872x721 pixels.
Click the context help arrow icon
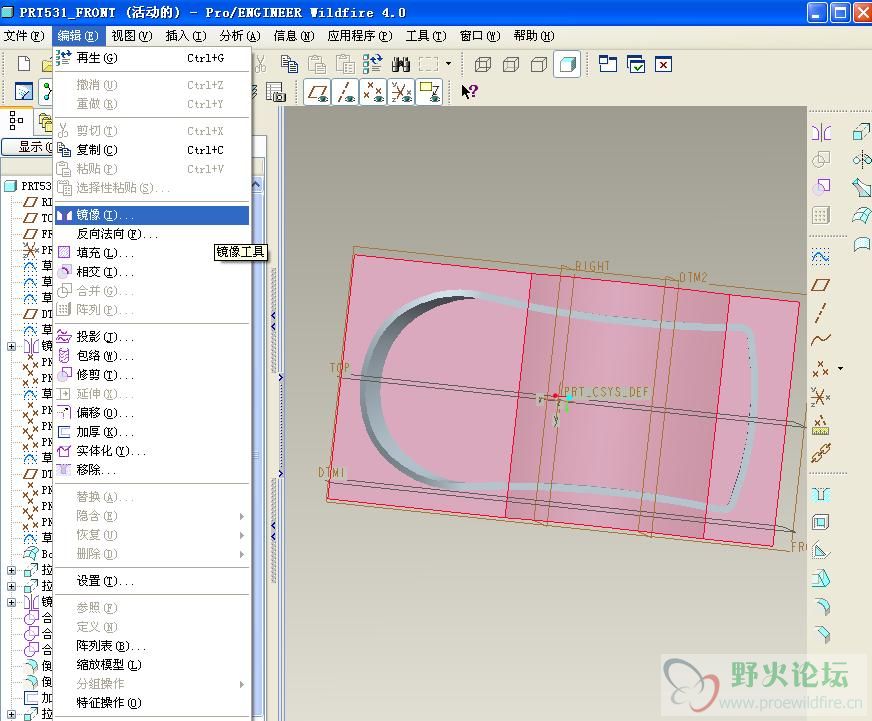469,91
